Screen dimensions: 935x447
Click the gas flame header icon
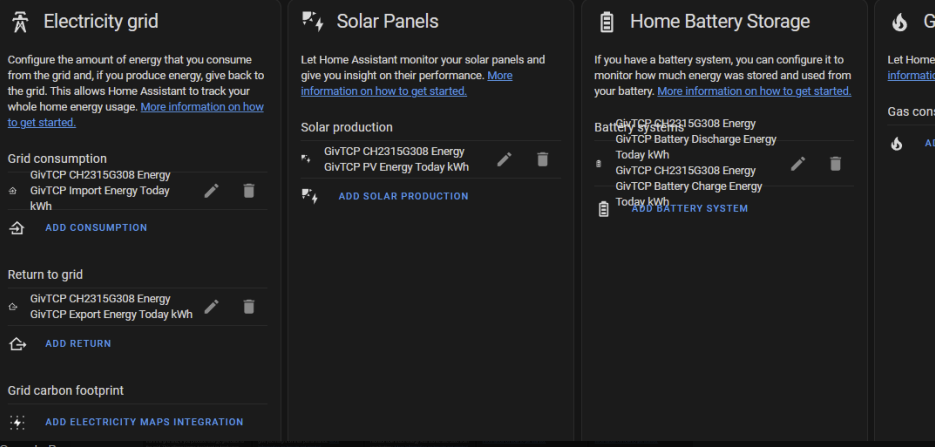tap(899, 22)
